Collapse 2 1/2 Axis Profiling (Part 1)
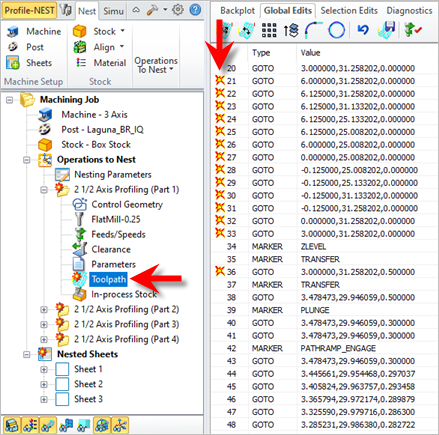The width and height of the screenshot is (439, 435). [44, 190]
